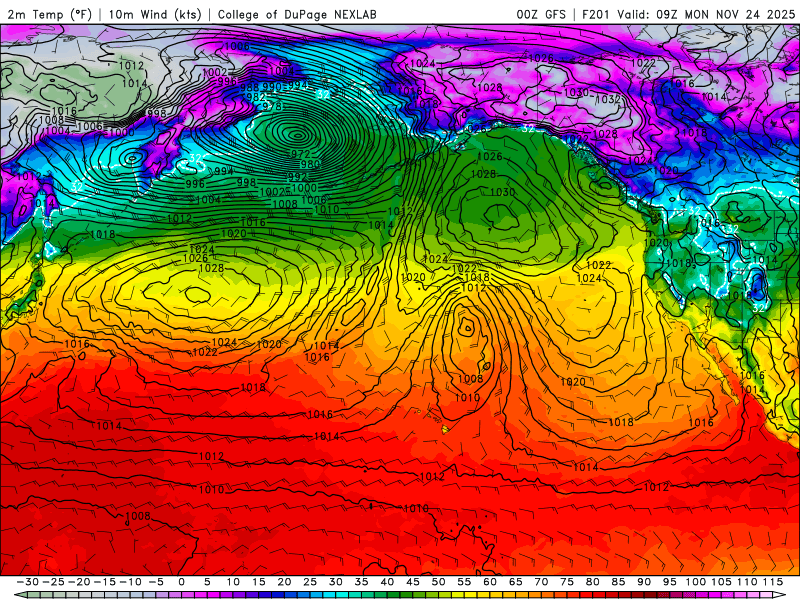Click the 105 legend scale value
The height and width of the screenshot is (600, 800).
721,582
